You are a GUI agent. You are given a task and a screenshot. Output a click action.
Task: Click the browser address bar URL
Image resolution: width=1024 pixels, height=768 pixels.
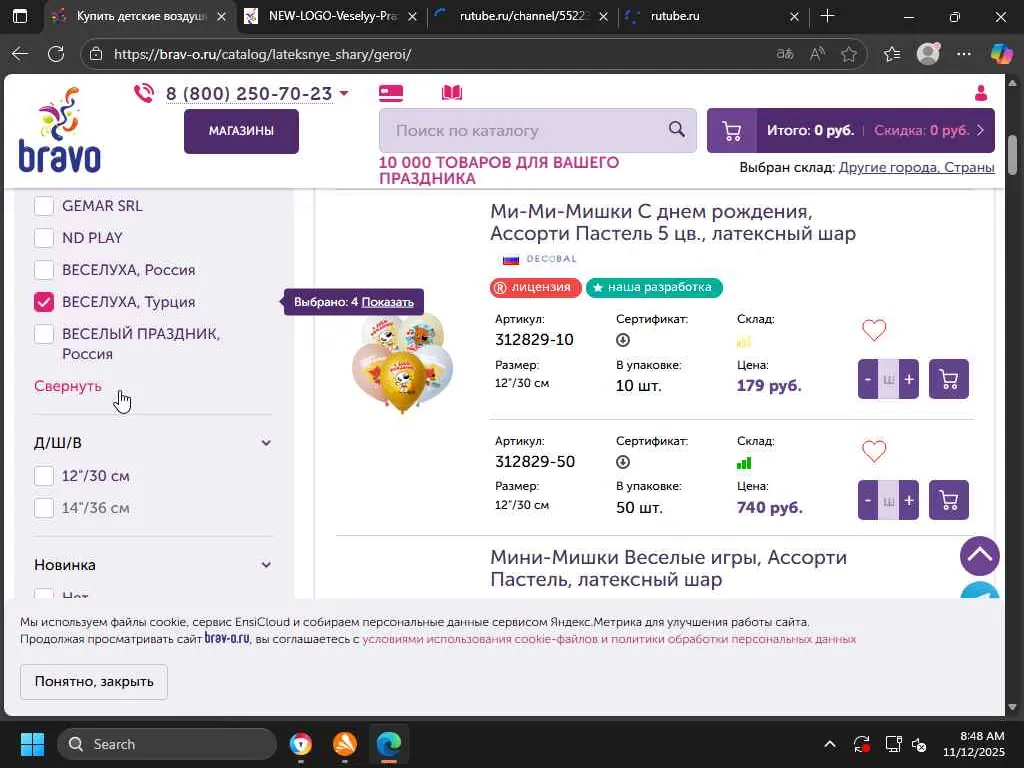point(262,54)
